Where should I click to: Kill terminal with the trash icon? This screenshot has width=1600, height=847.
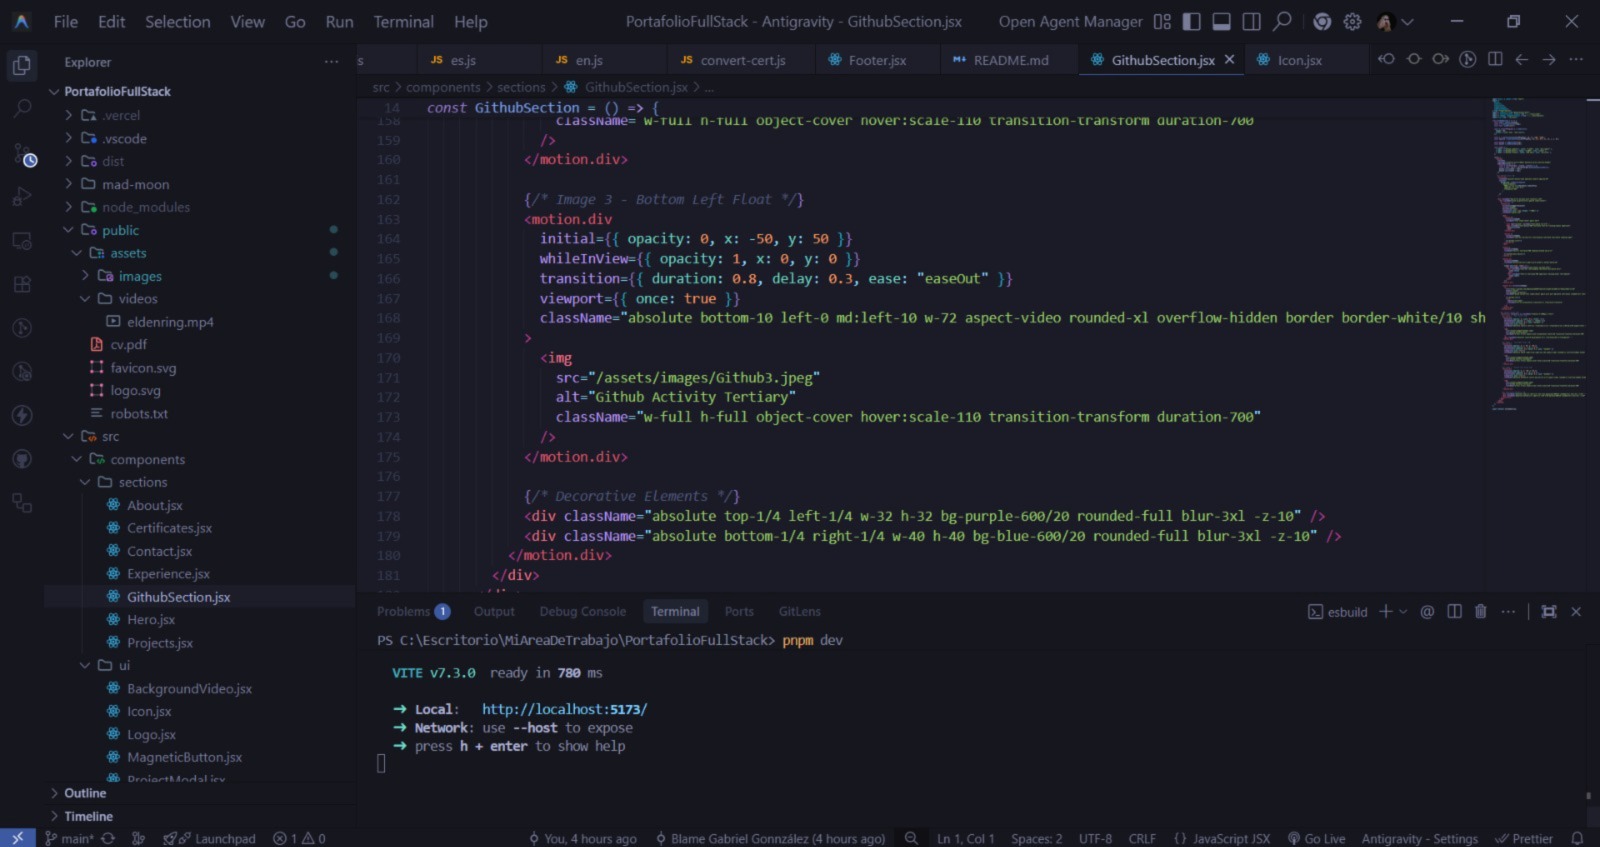(x=1481, y=612)
